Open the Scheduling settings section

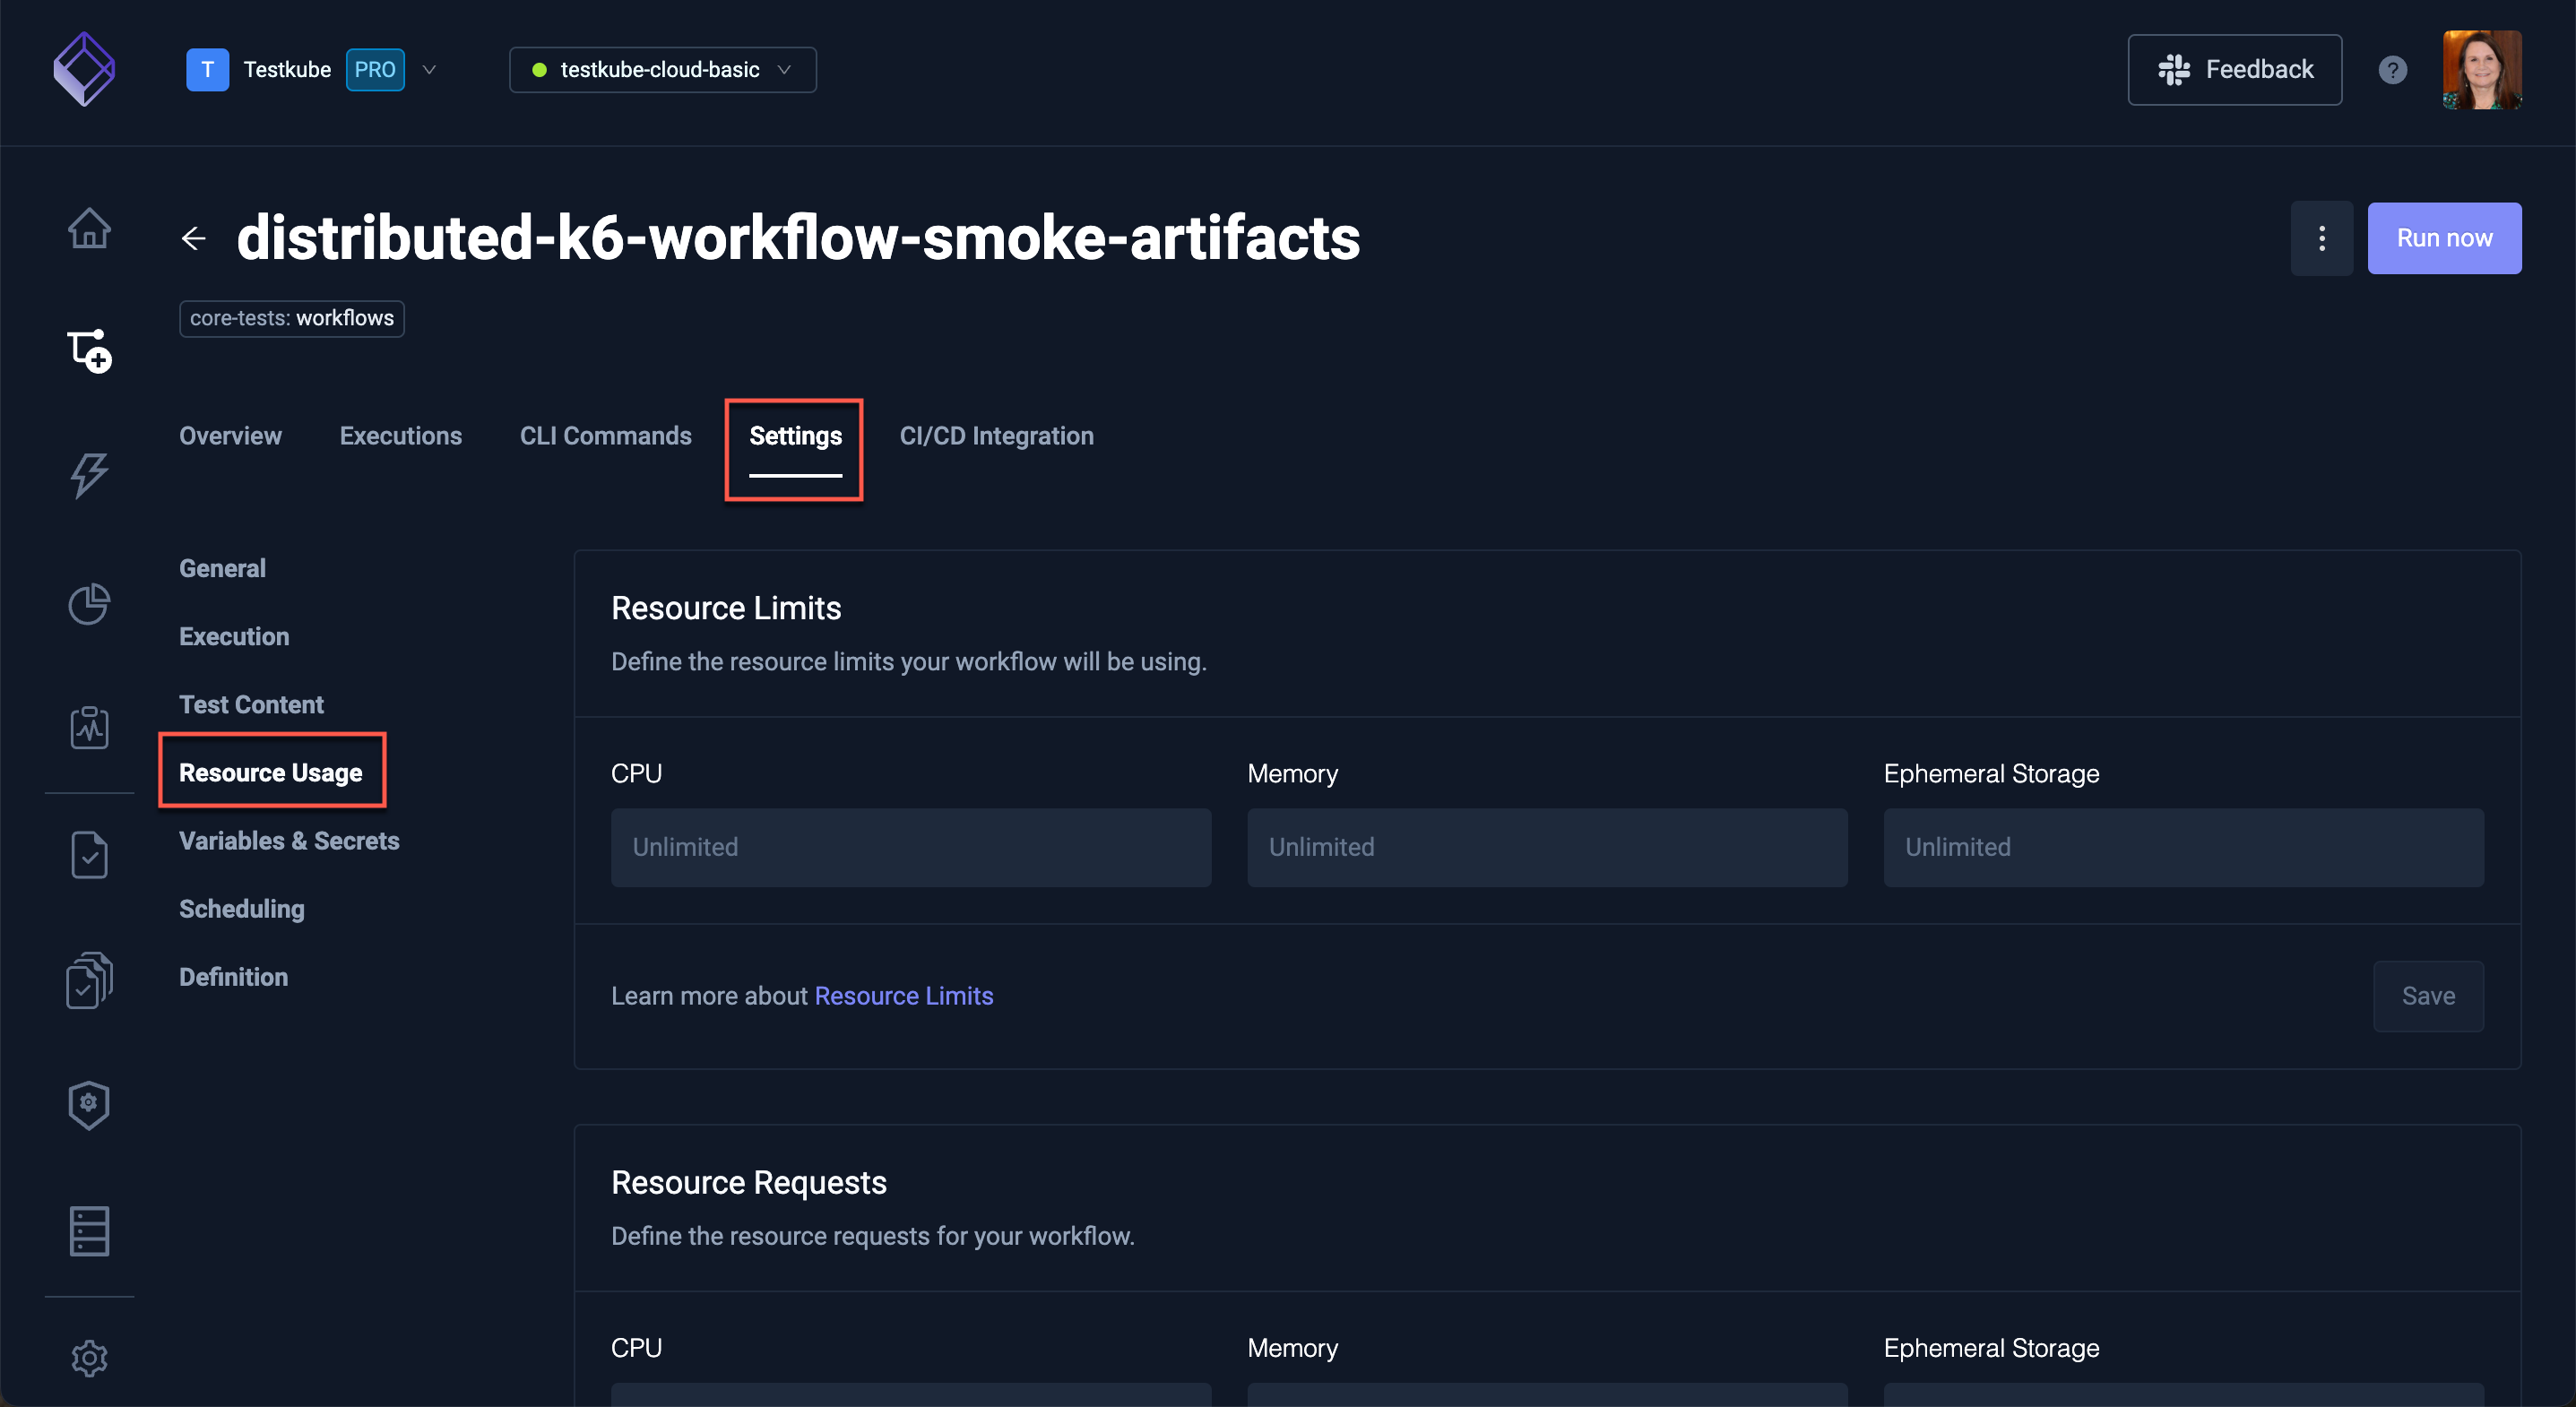(x=241, y=909)
